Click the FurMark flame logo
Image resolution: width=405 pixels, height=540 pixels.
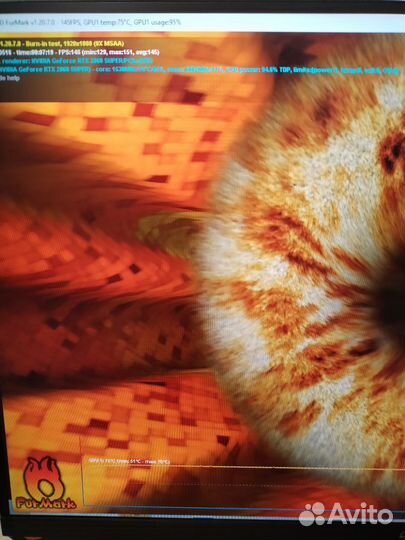tap(44, 477)
